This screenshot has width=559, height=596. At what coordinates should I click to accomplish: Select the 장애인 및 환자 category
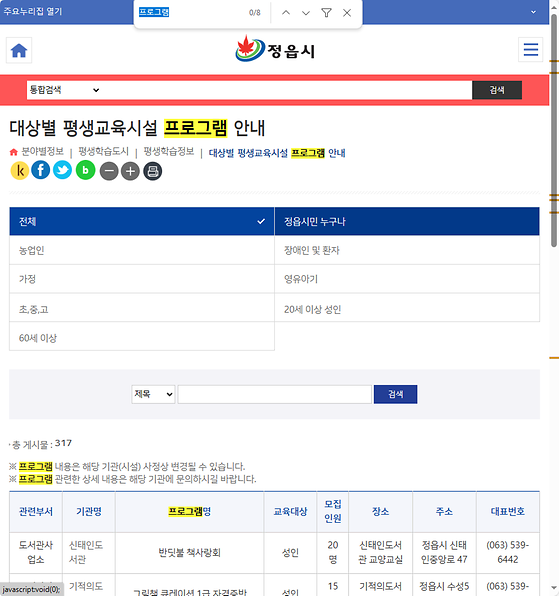click(x=407, y=250)
